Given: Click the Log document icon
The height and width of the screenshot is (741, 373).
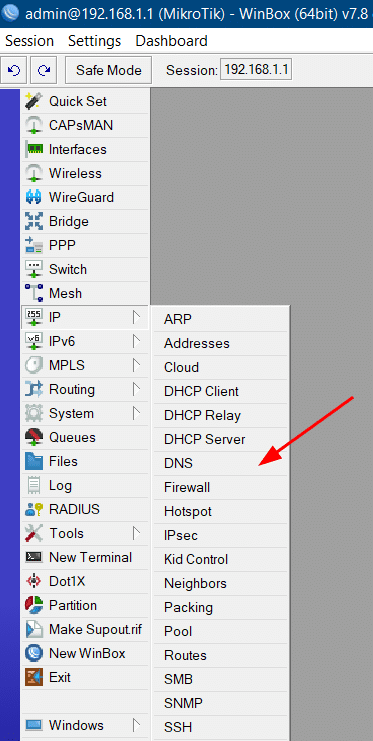Looking at the screenshot, I should click(34, 485).
